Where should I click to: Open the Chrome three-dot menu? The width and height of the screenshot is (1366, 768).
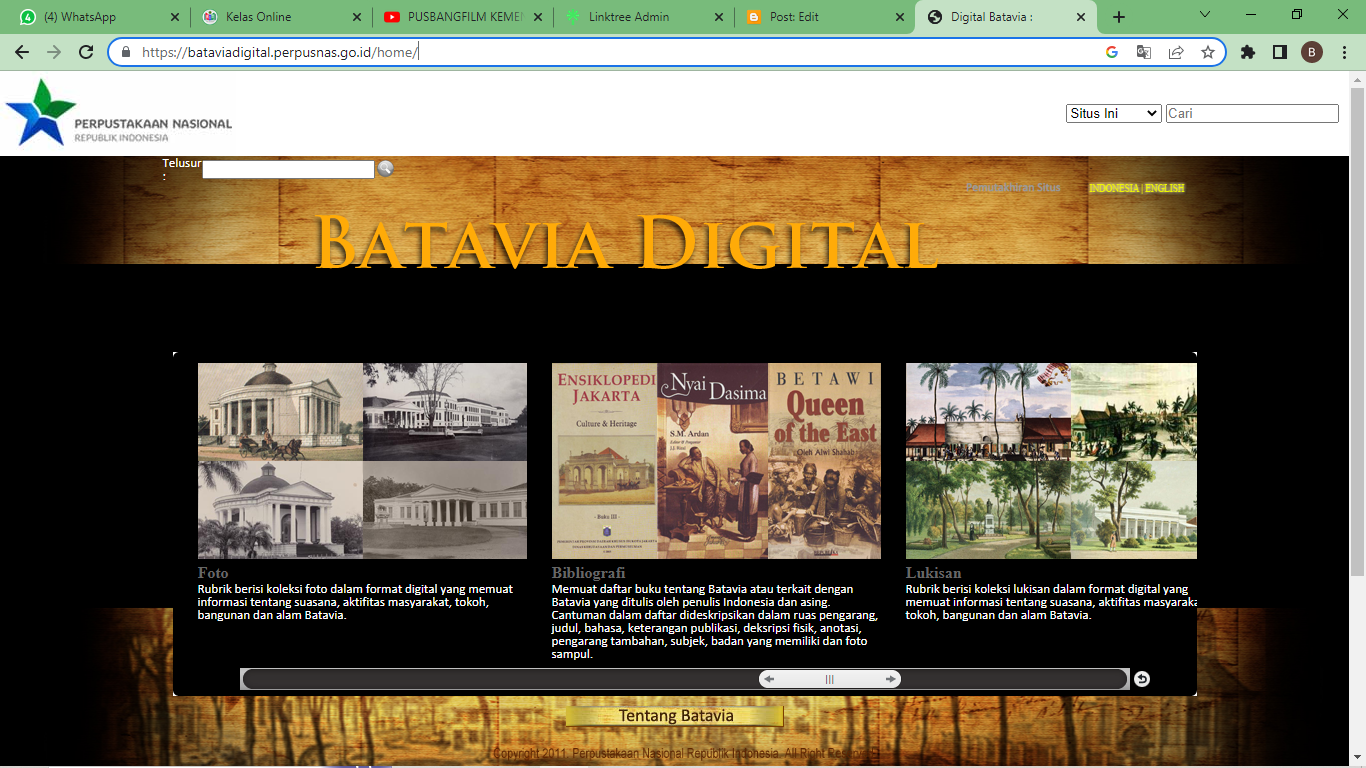1344,52
